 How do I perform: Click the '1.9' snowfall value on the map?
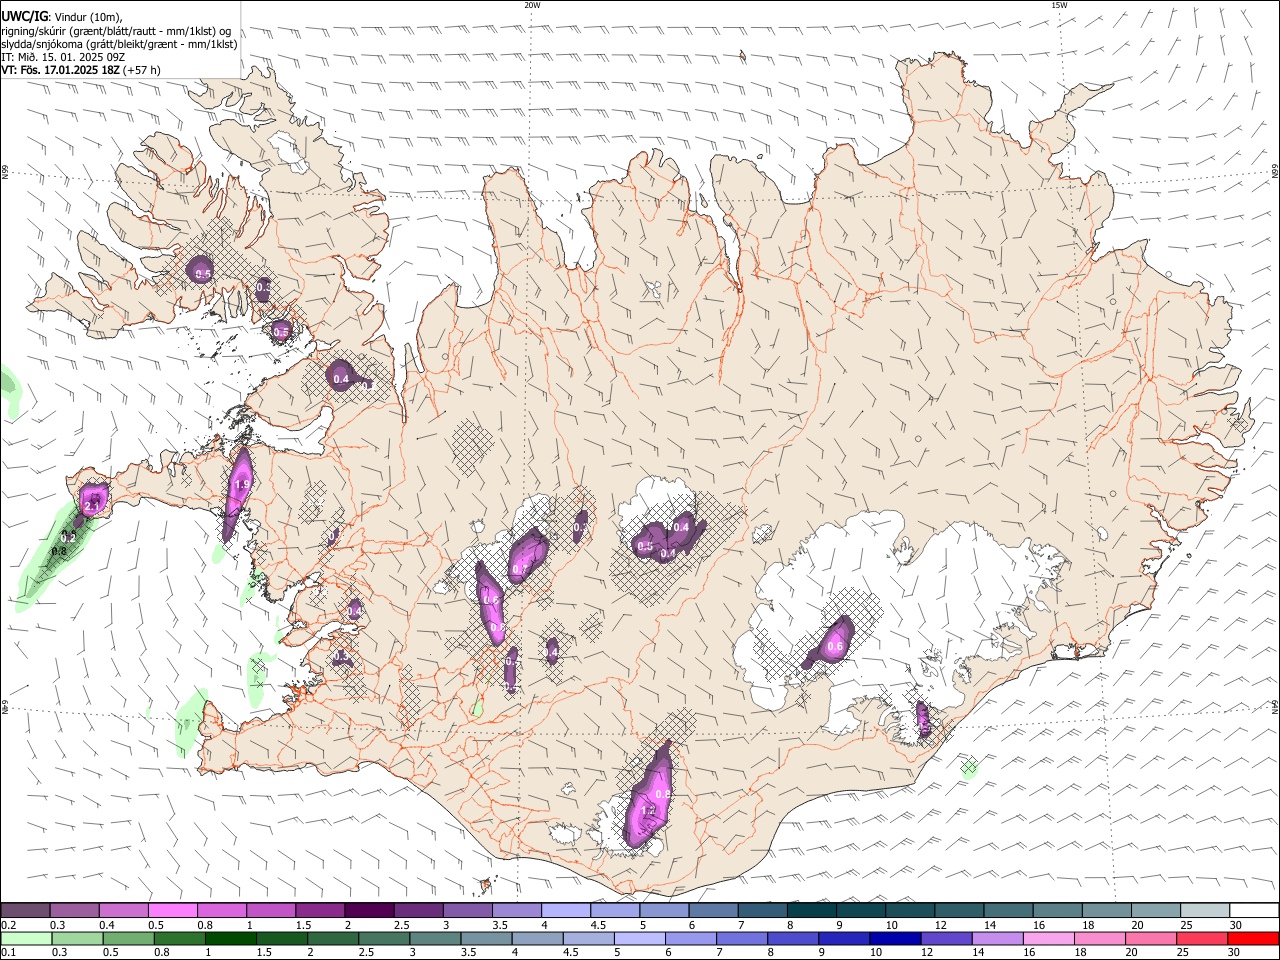[241, 484]
